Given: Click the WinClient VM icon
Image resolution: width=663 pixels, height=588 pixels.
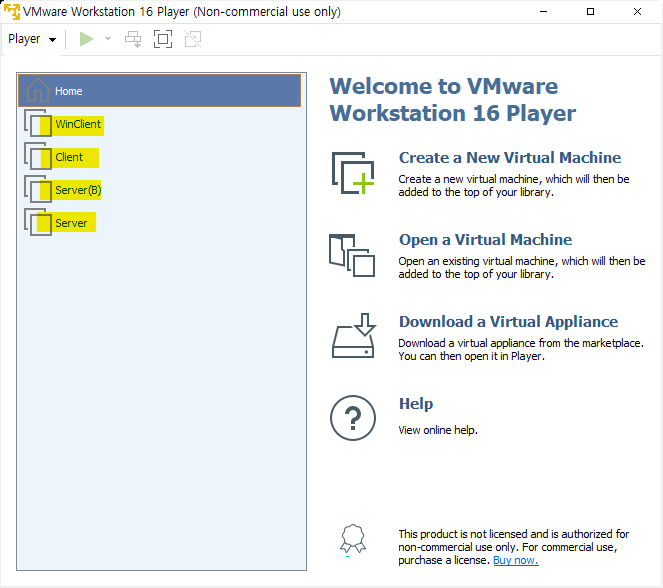Looking at the screenshot, I should 38,123.
